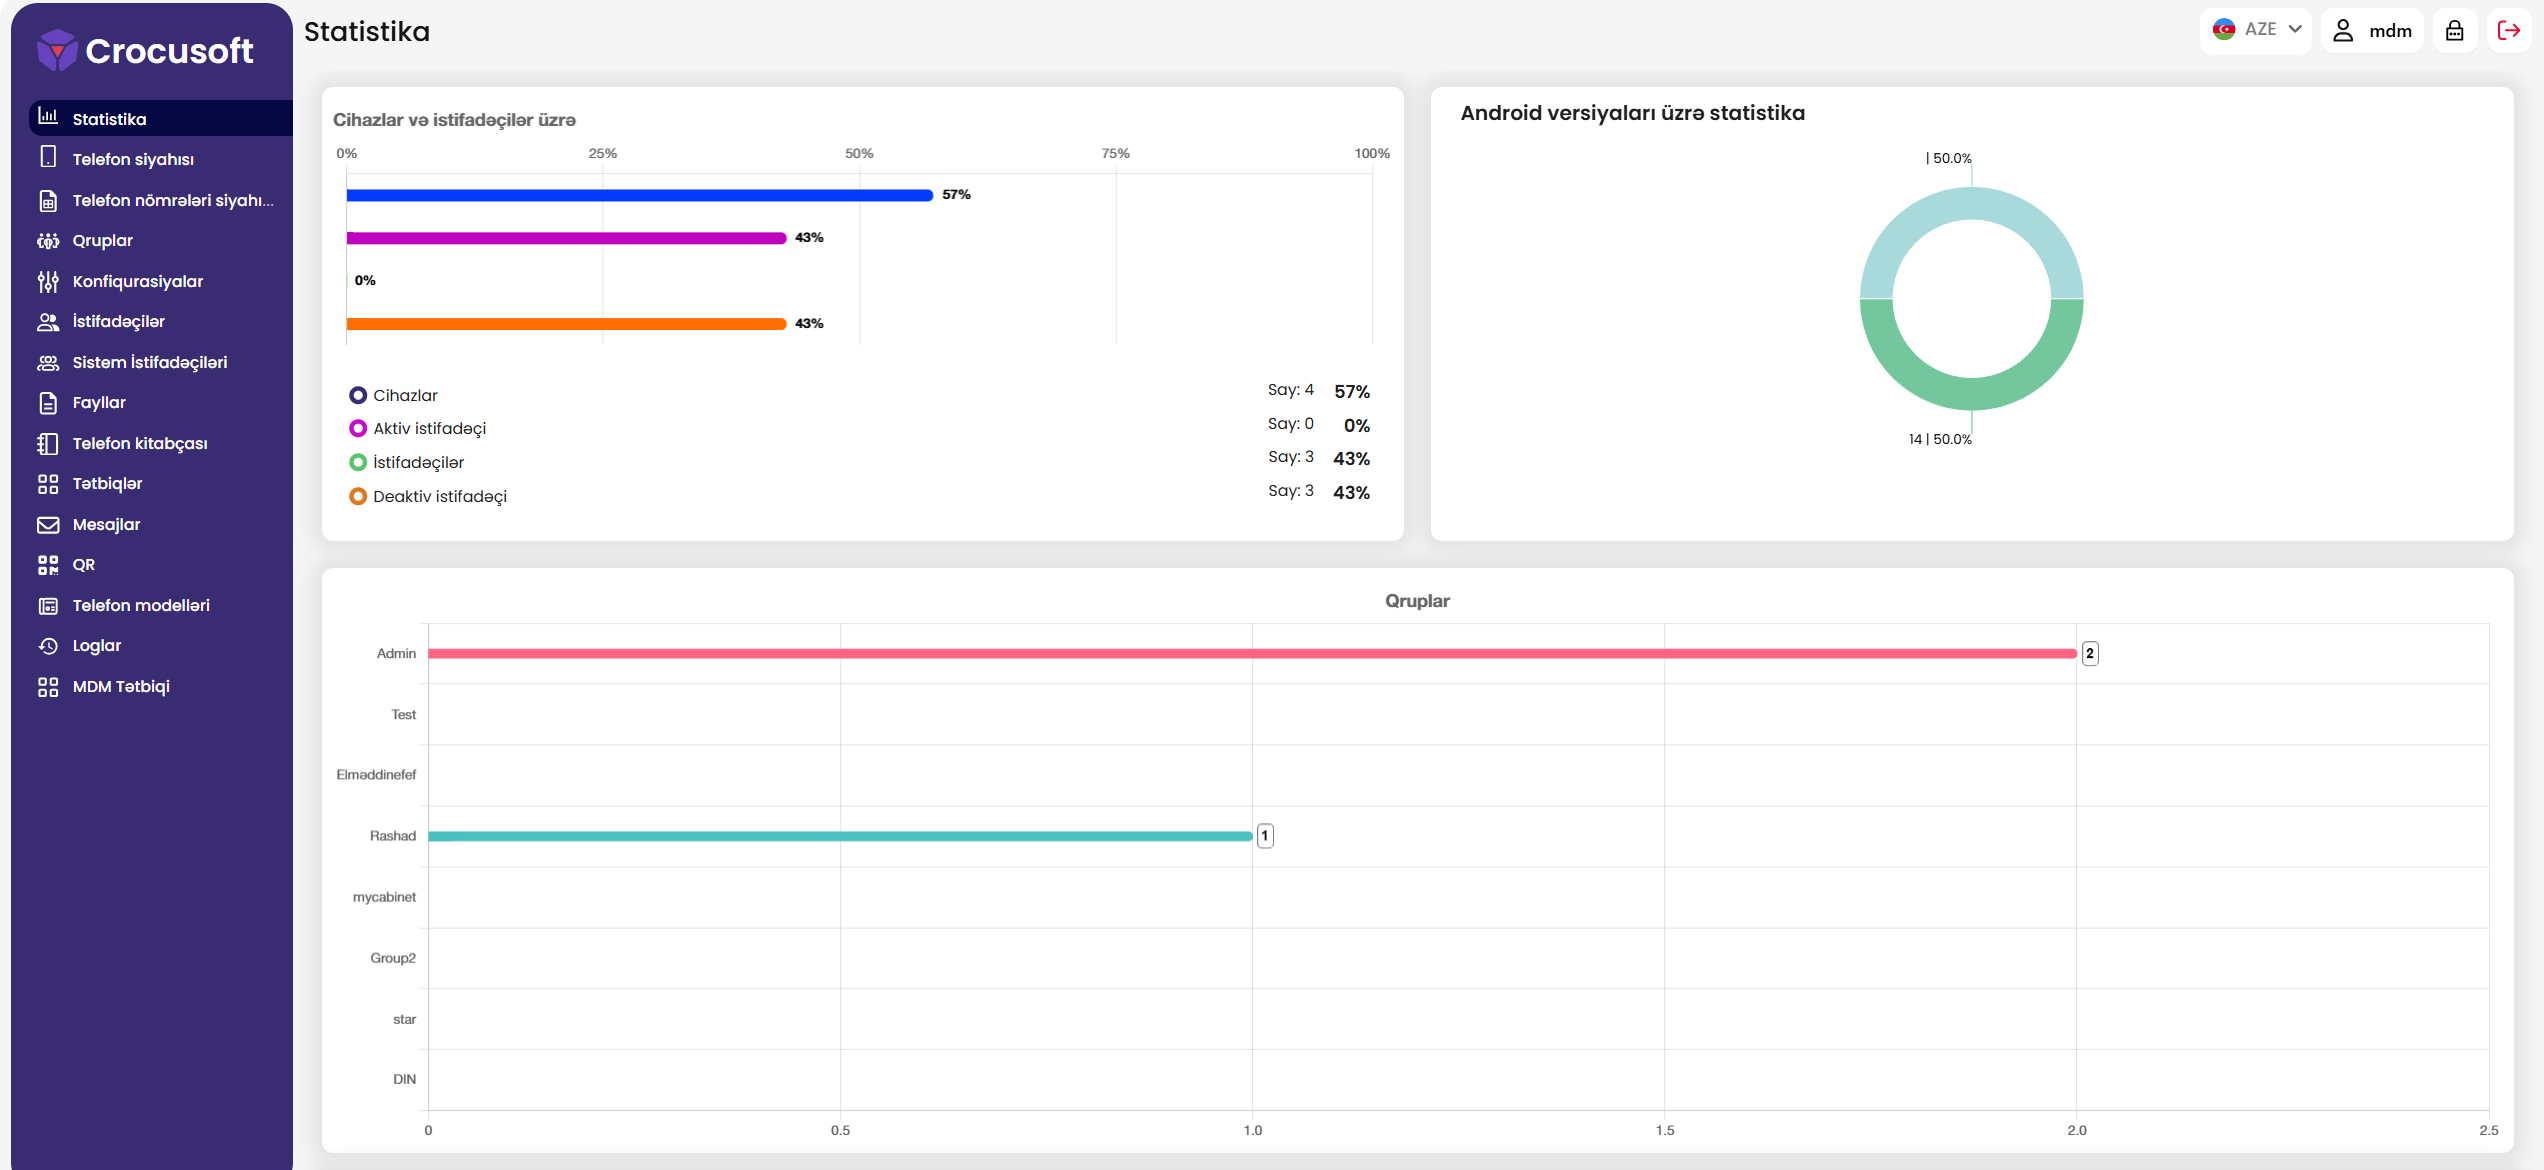Toggle the Deaktiv istifadəçi legend marker
The image size is (2544, 1170).
358,496
